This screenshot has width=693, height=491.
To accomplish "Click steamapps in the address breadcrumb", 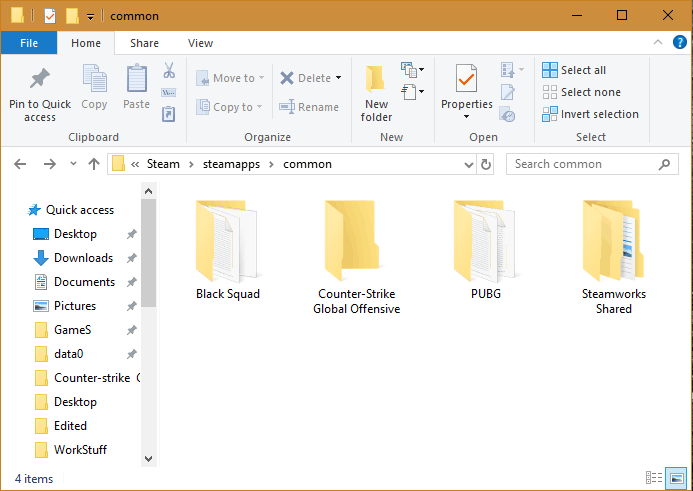I will (231, 164).
